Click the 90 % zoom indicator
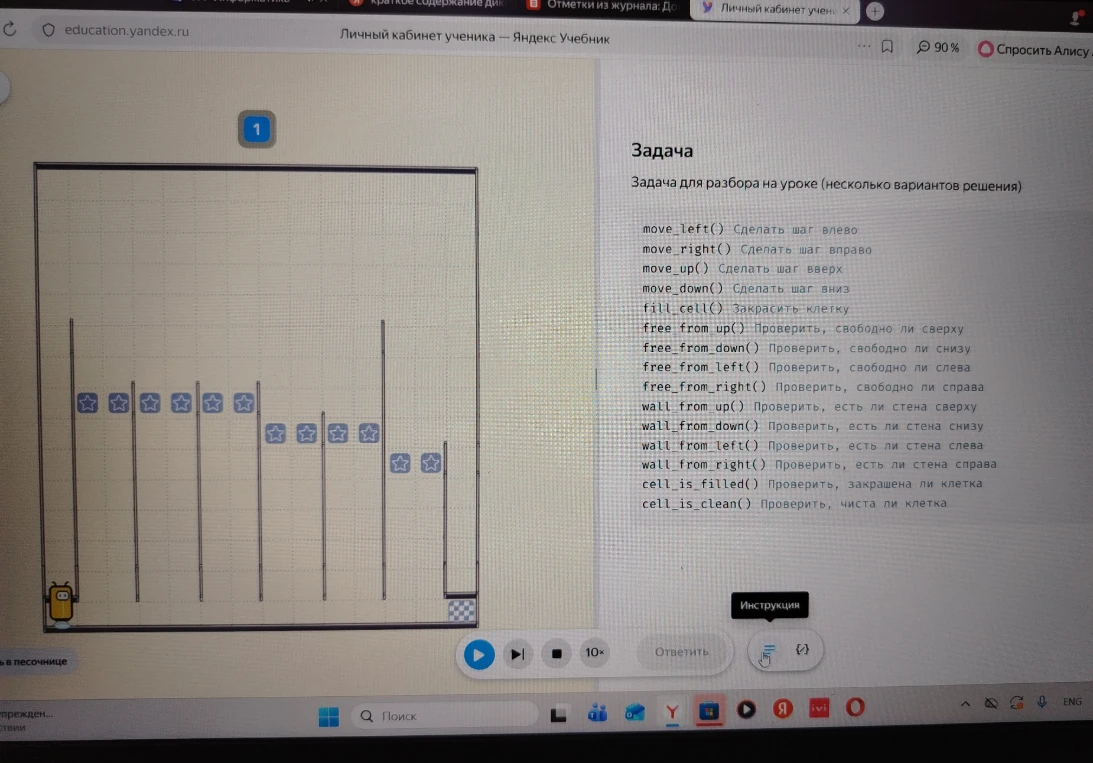This screenshot has width=1093, height=763. 938,47
